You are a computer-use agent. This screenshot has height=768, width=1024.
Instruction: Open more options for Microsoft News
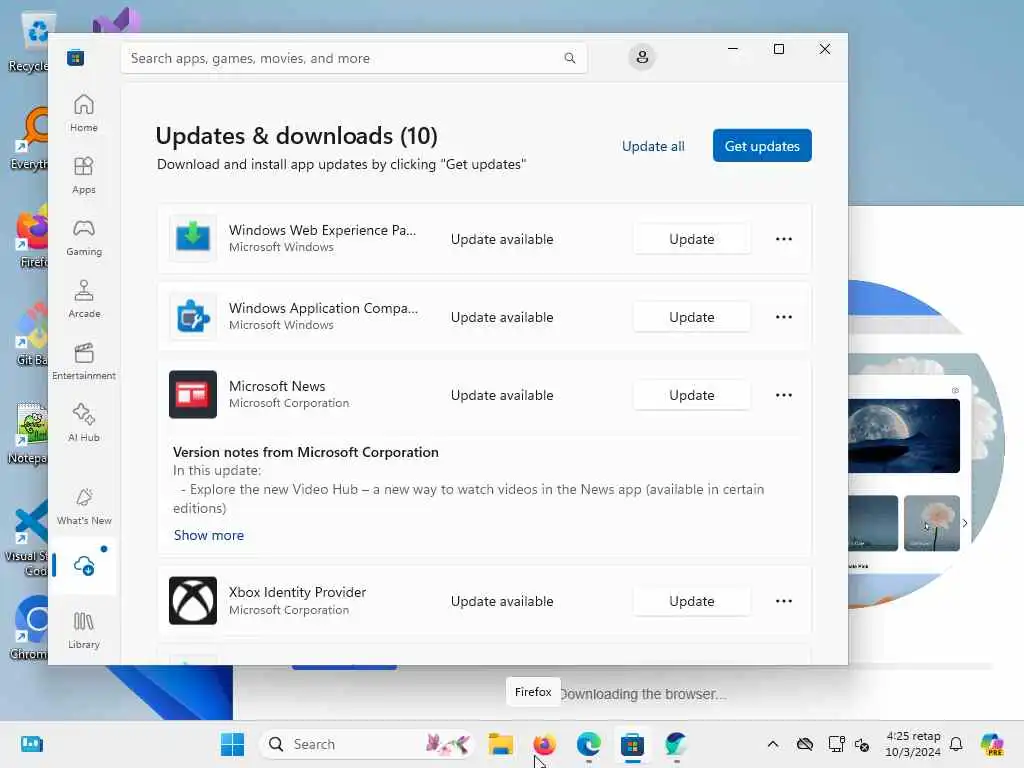784,395
